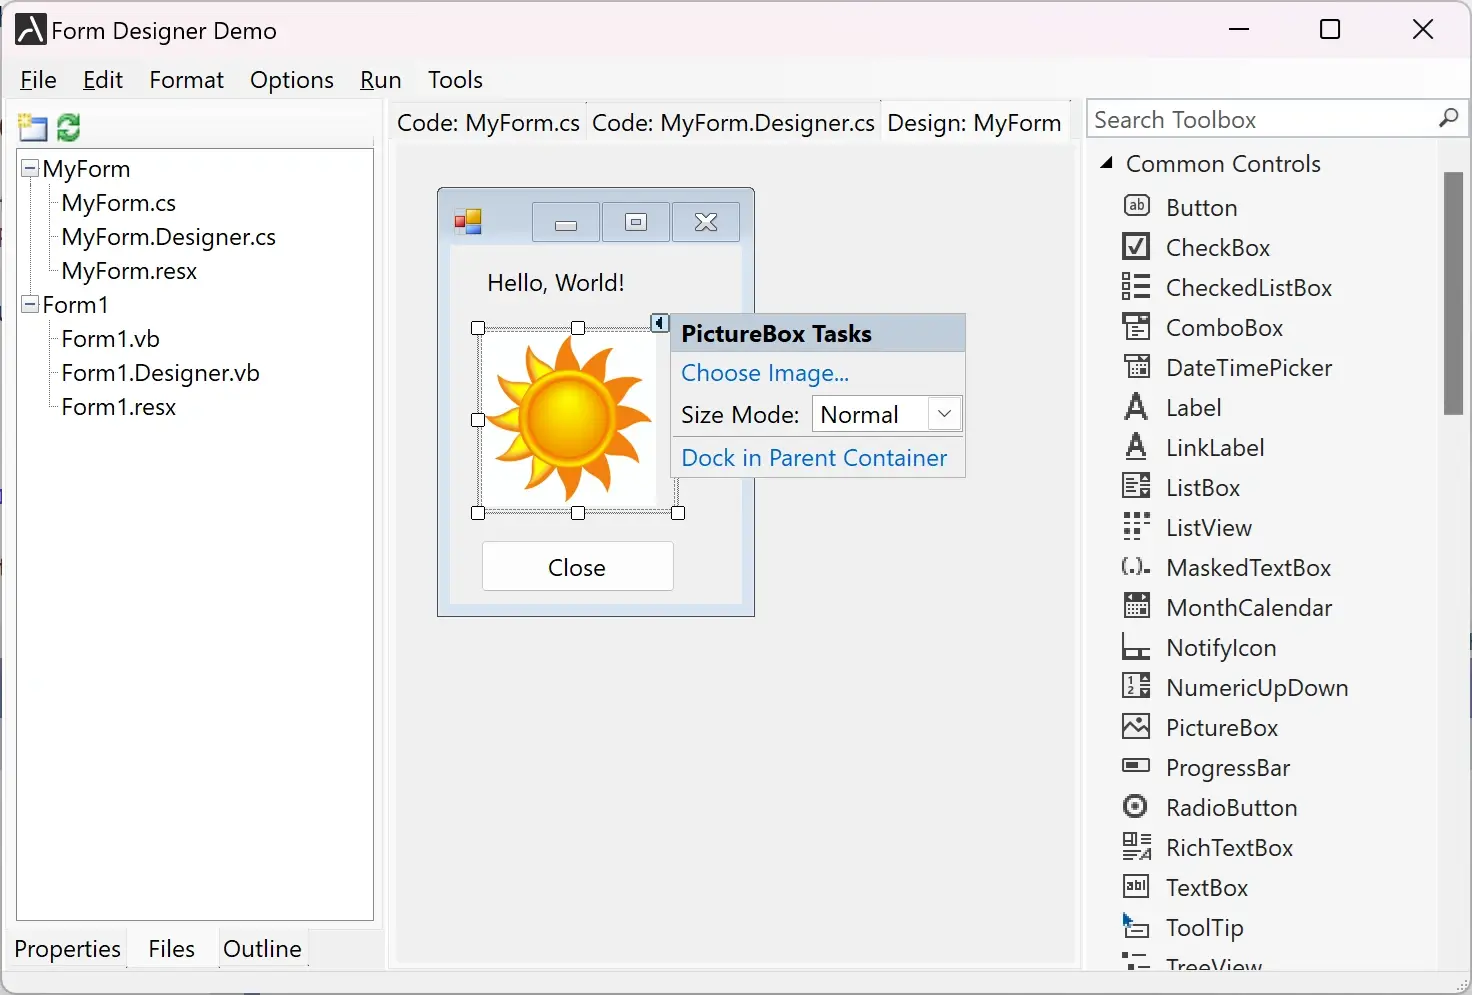The image size is (1472, 995).
Task: Pick the RadioButton icon in the toolbox
Action: 1136,807
